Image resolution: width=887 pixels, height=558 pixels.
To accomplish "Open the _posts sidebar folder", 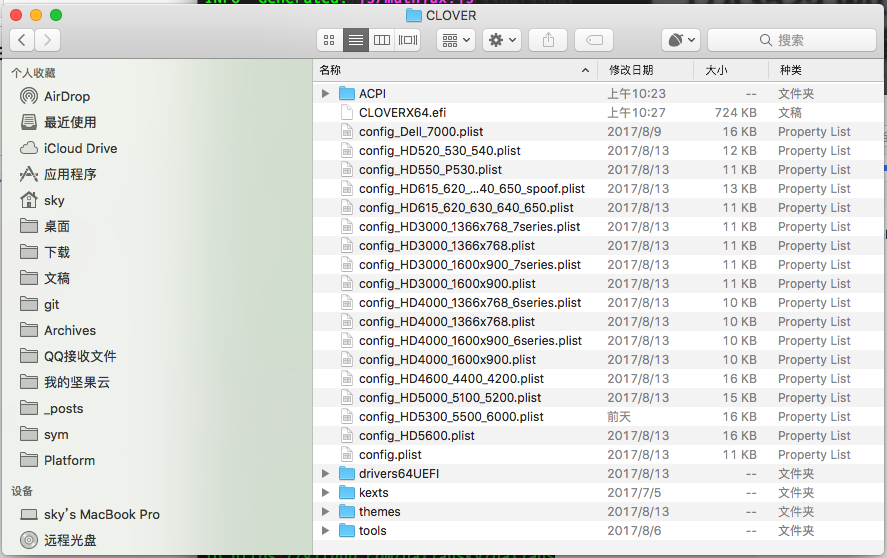I will [51, 409].
